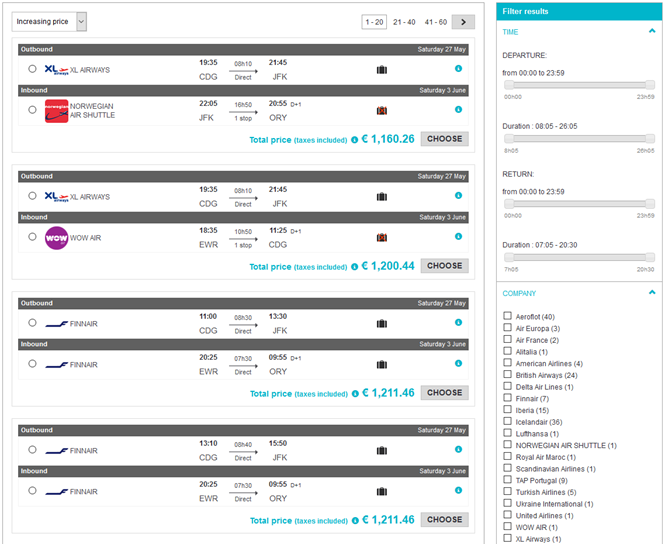Choose the €1,160.26 flight offer

click(444, 139)
